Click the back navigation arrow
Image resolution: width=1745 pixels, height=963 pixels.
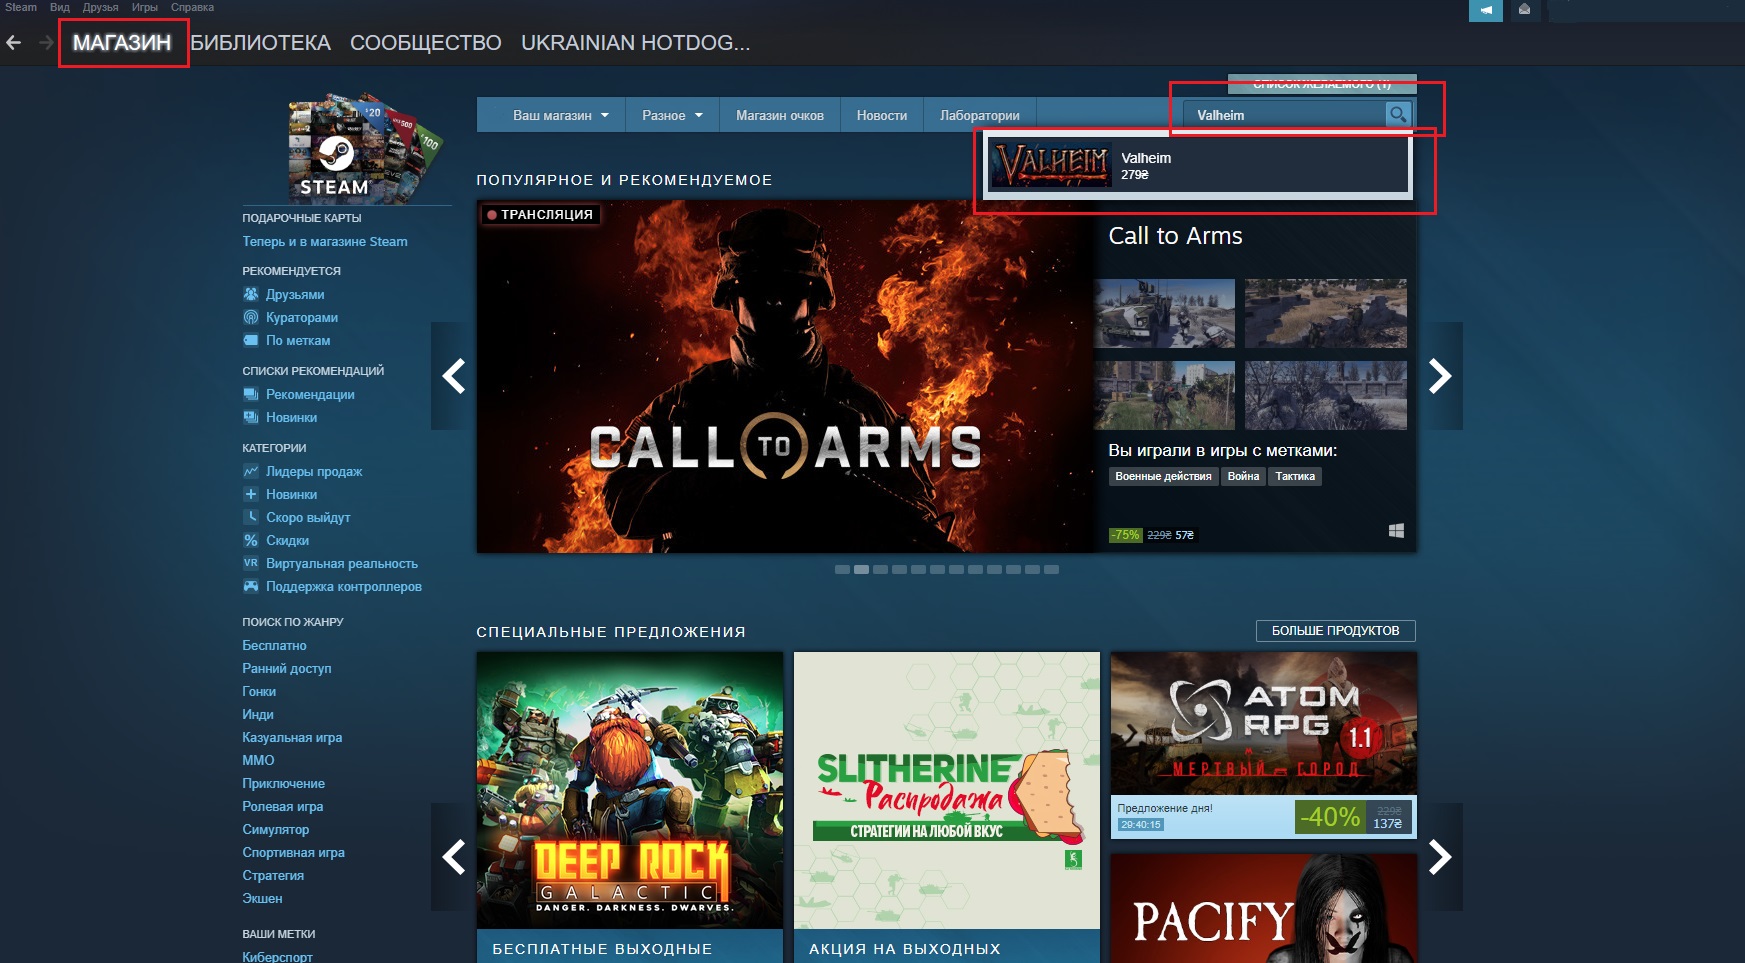click(x=14, y=43)
